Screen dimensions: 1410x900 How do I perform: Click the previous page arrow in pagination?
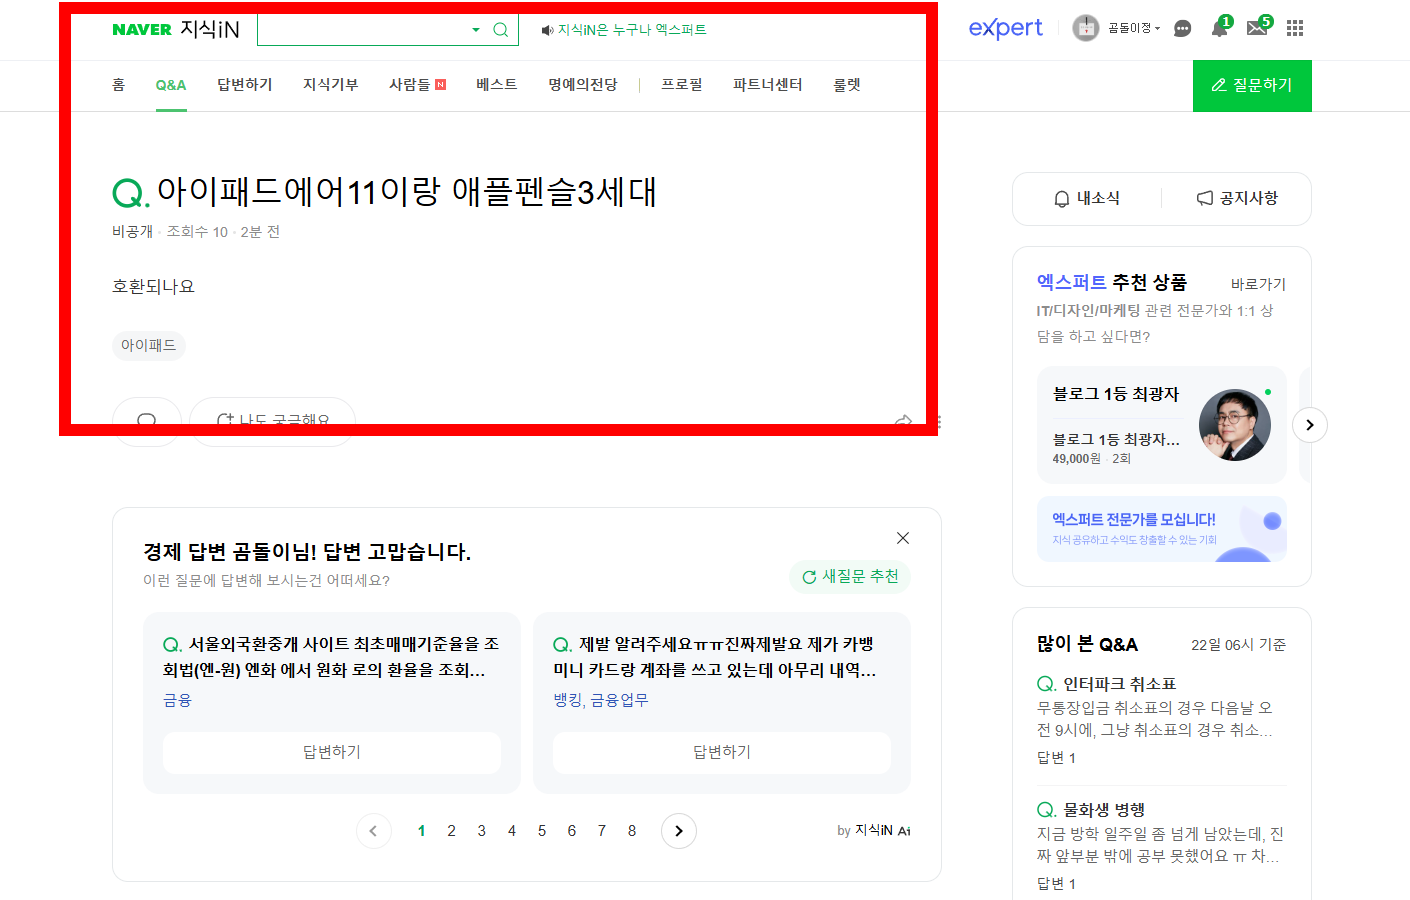373,831
